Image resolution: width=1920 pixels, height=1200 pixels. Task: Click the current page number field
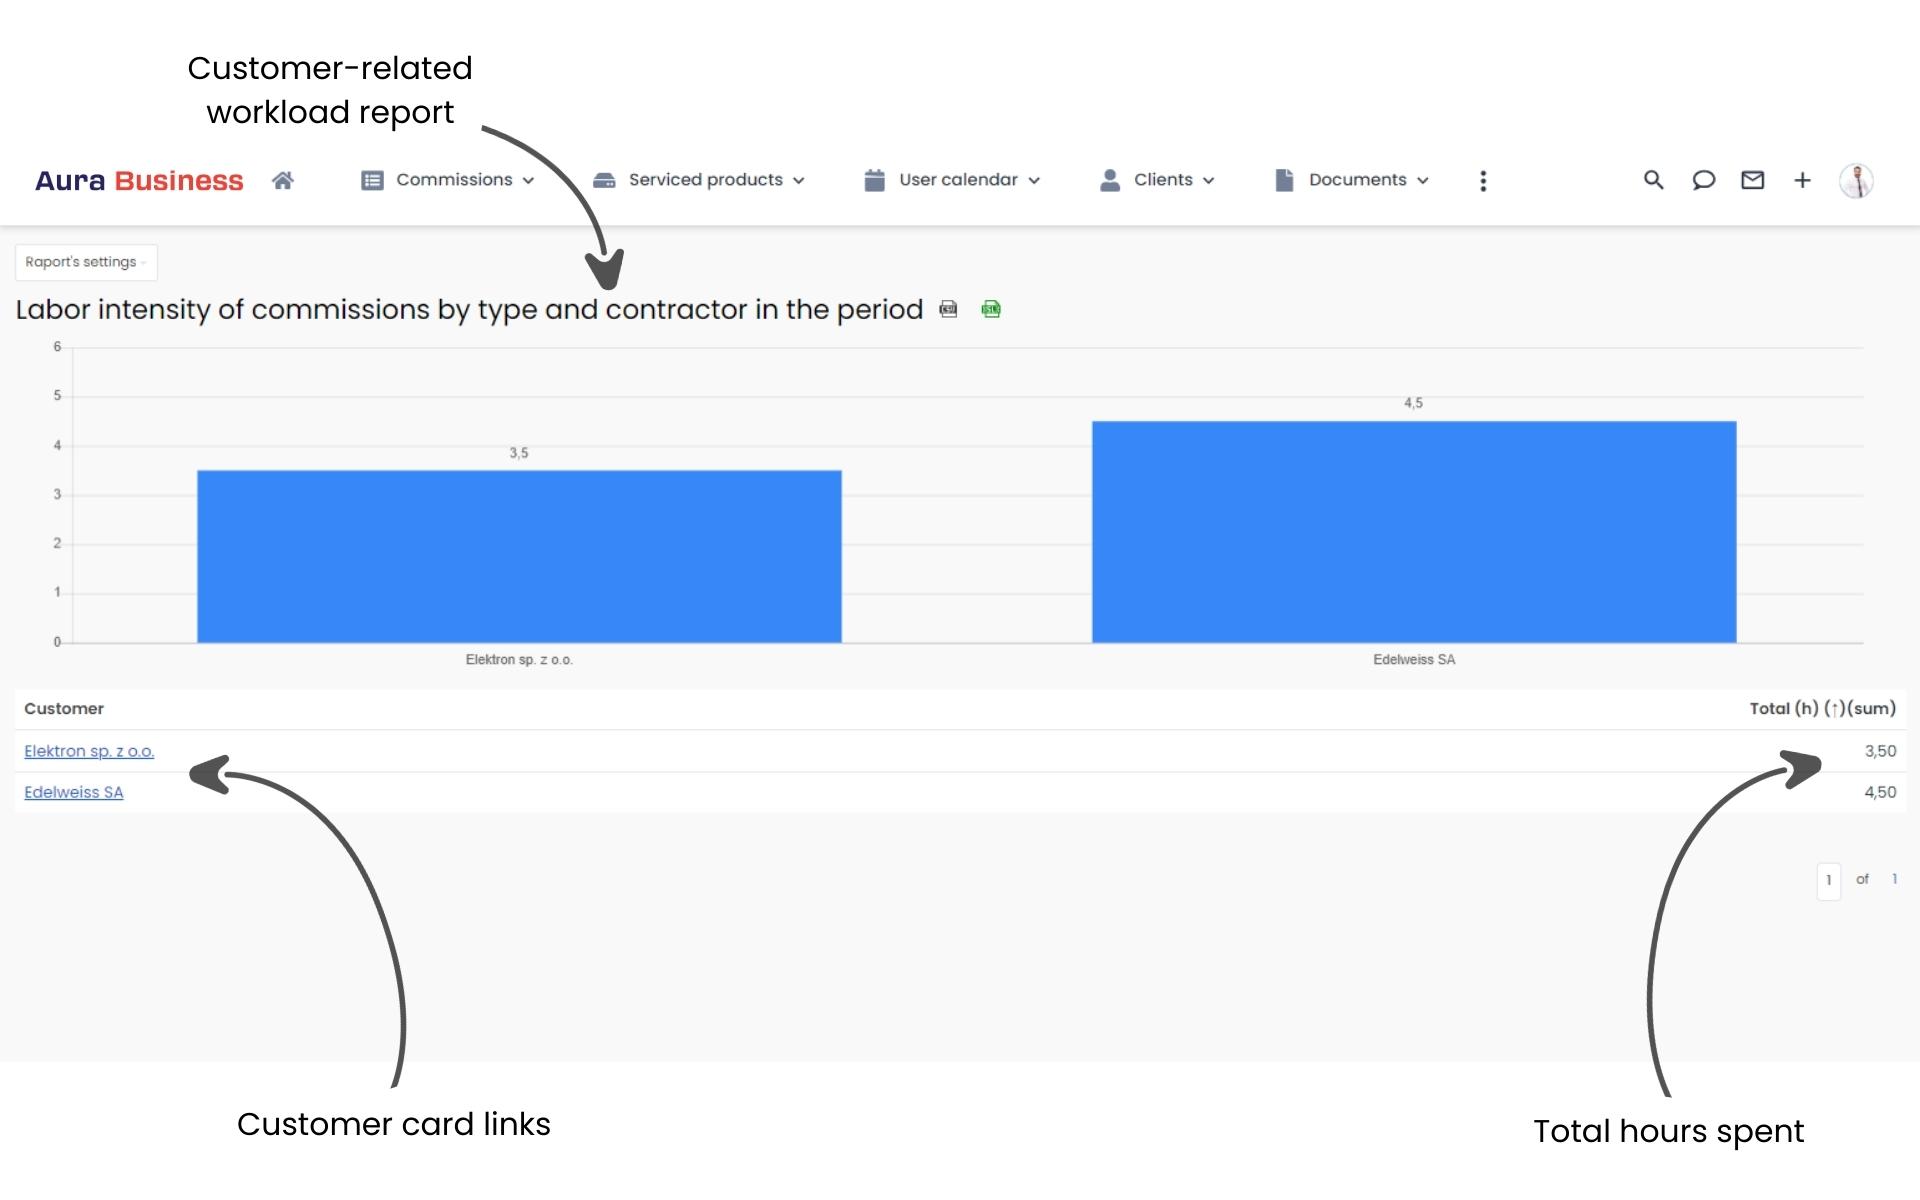[x=1828, y=880]
